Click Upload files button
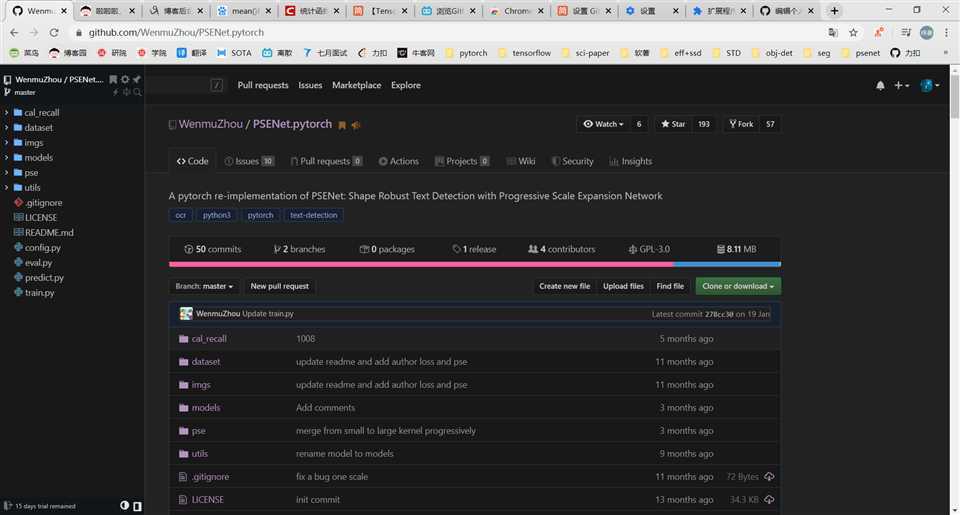The height and width of the screenshot is (515, 960). click(623, 286)
